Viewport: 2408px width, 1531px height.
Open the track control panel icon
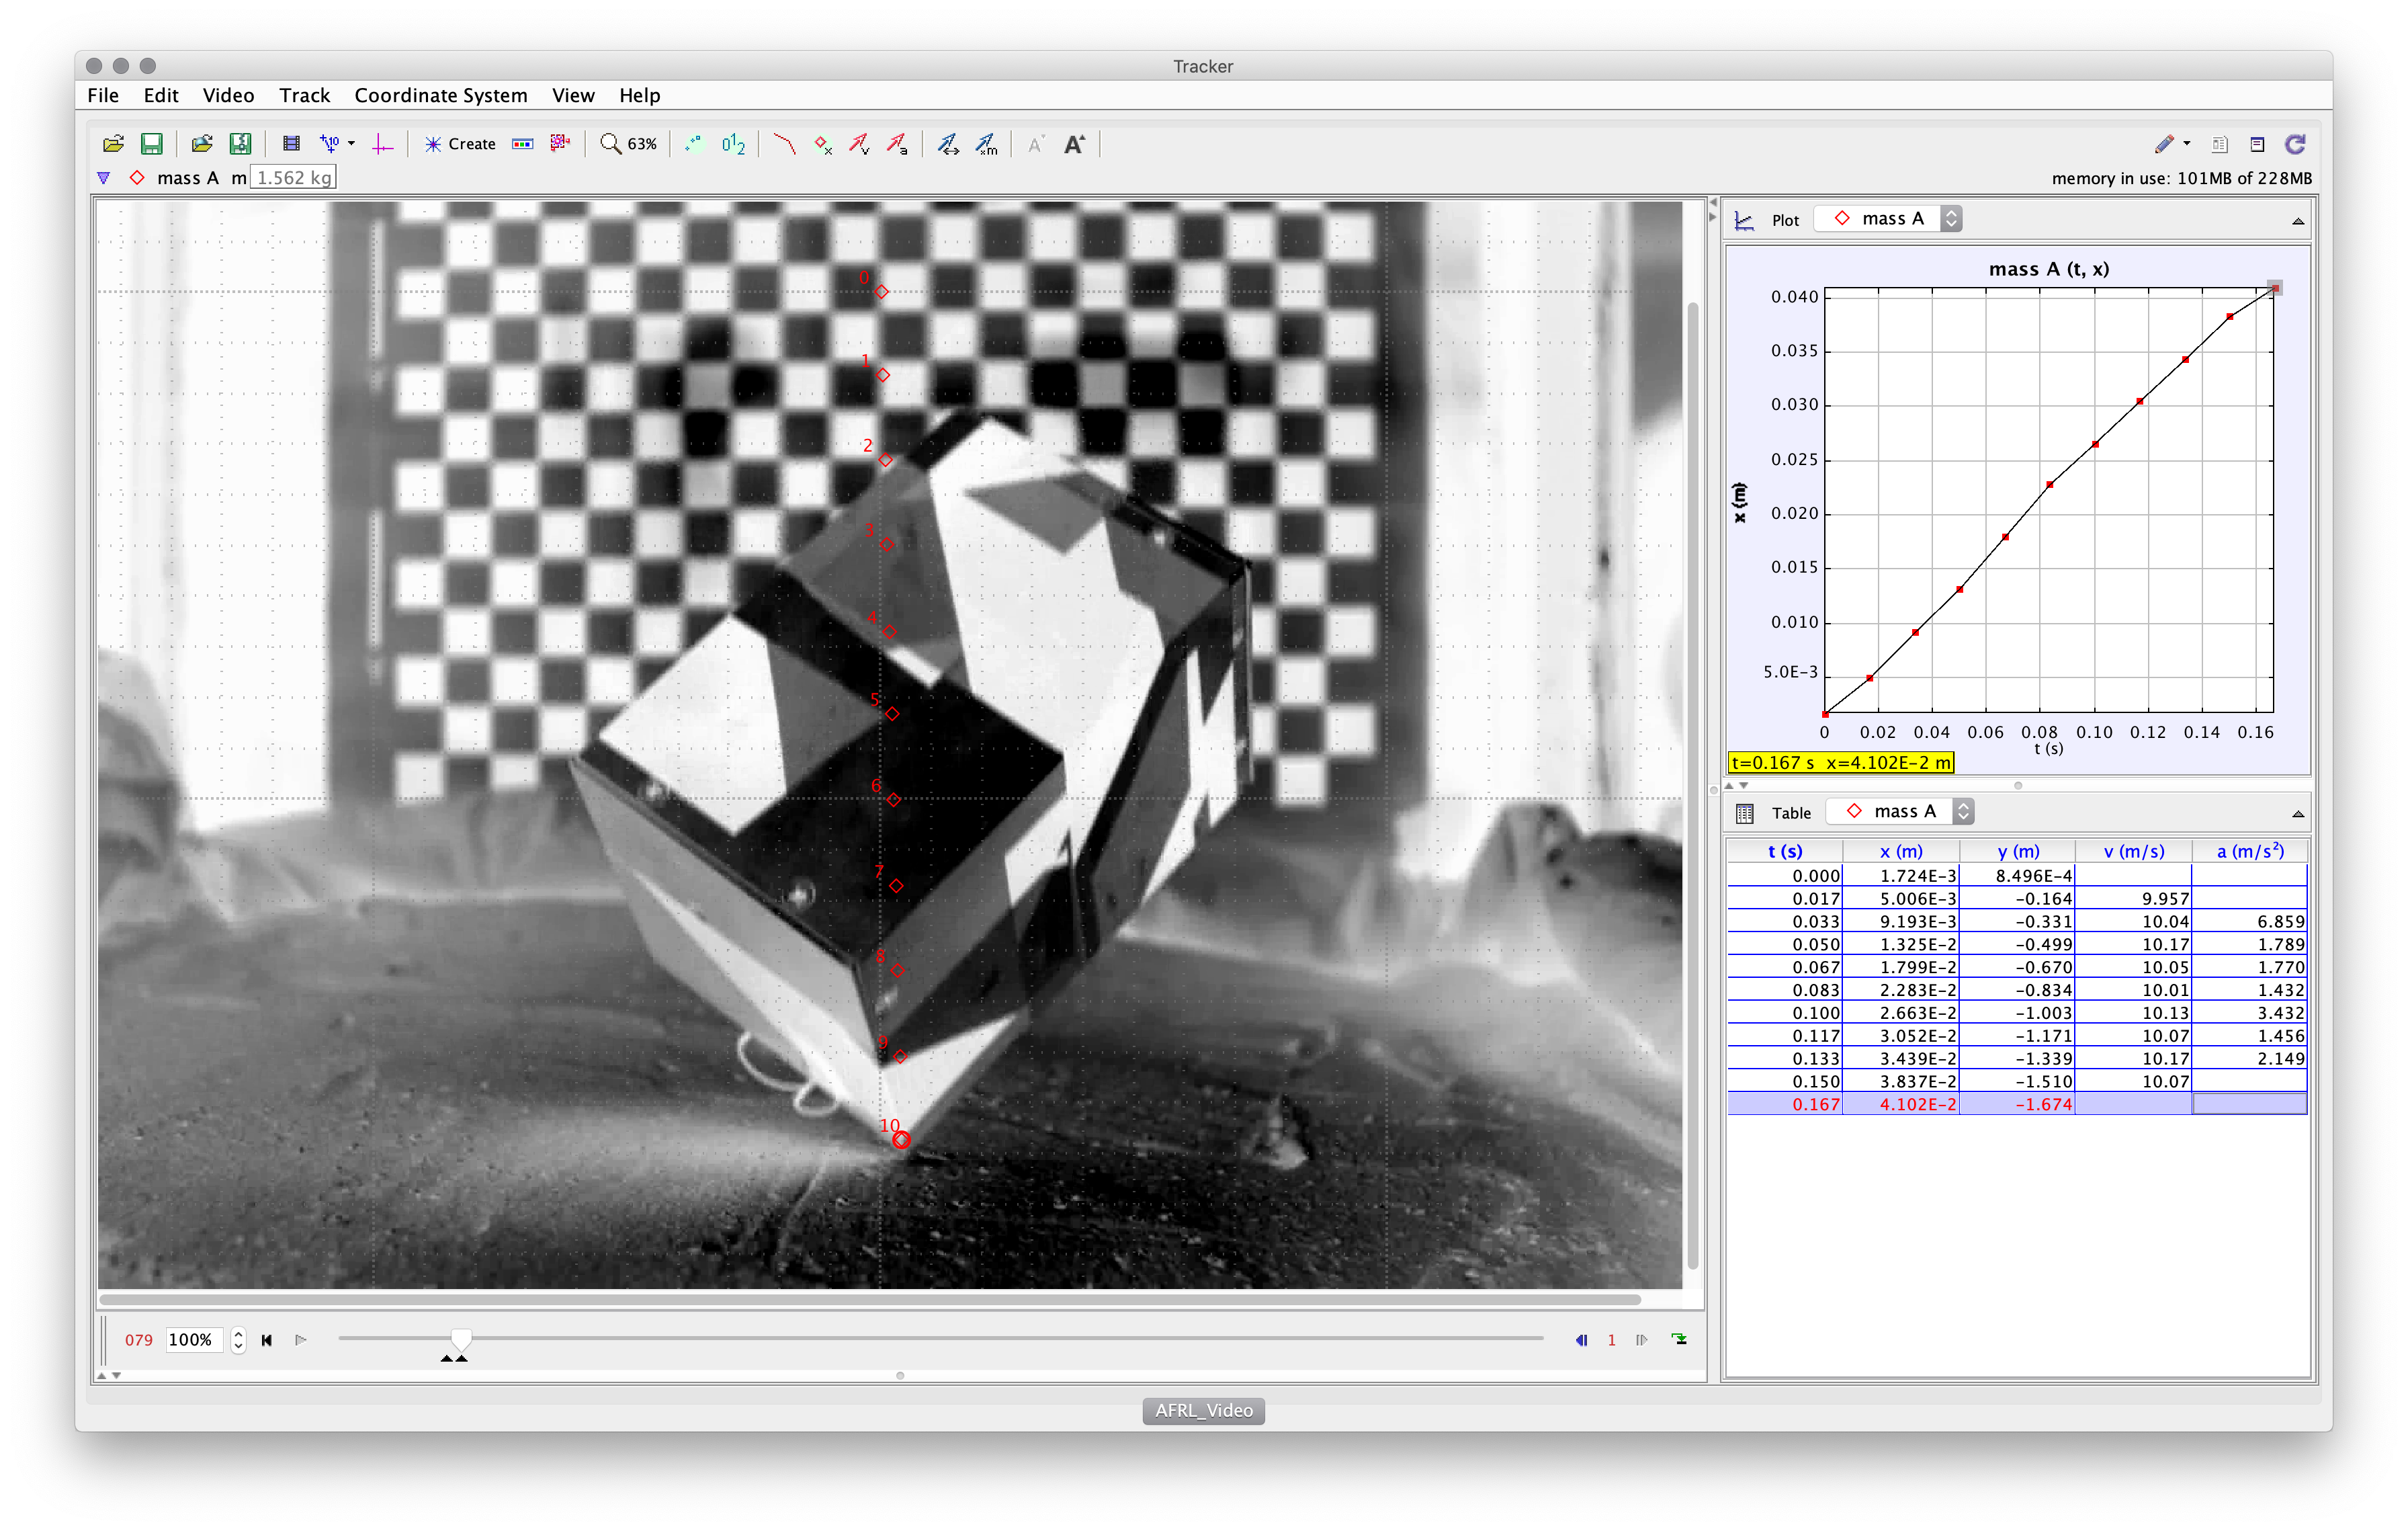click(523, 144)
